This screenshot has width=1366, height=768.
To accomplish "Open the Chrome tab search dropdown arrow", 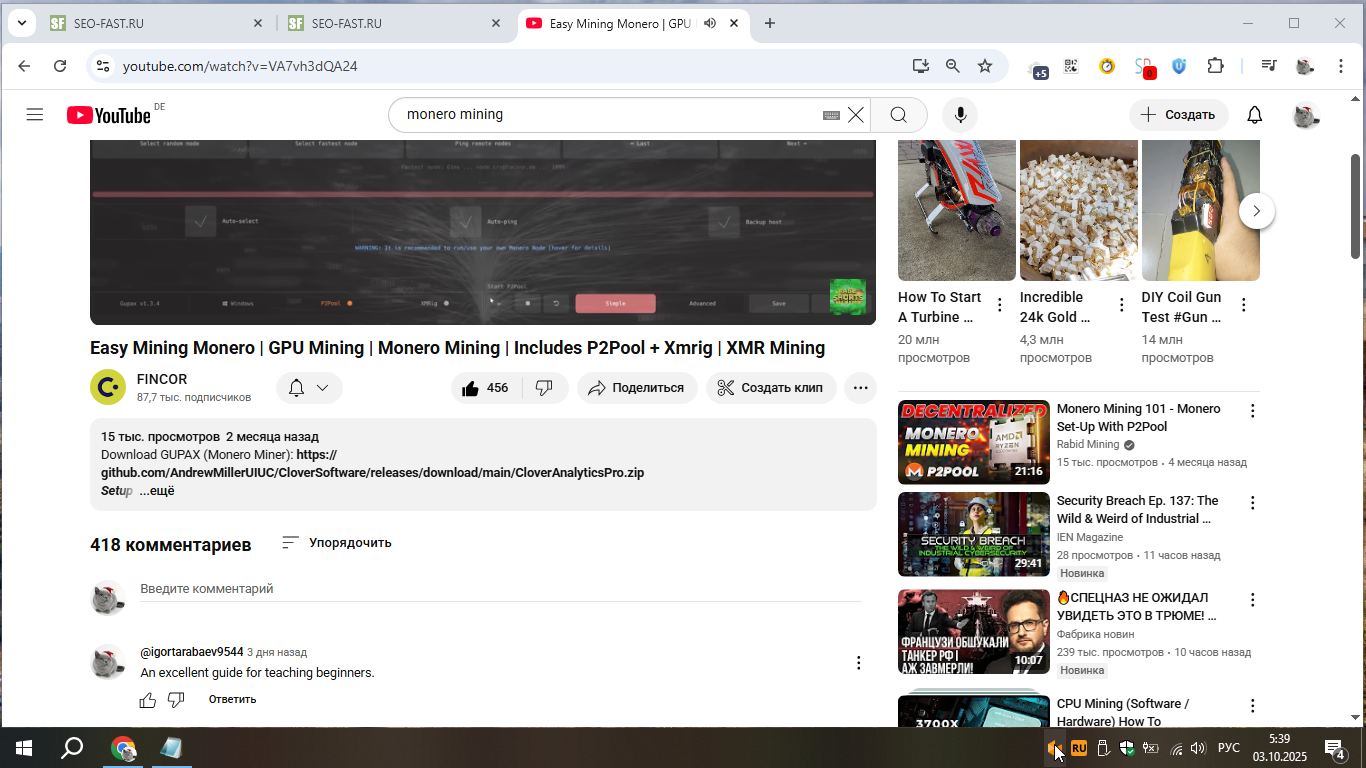I will pos(22,23).
